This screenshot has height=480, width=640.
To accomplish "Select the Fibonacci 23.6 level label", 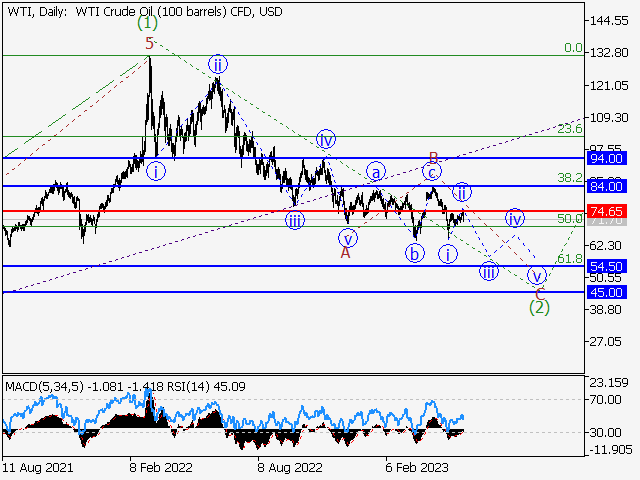I will [570, 129].
